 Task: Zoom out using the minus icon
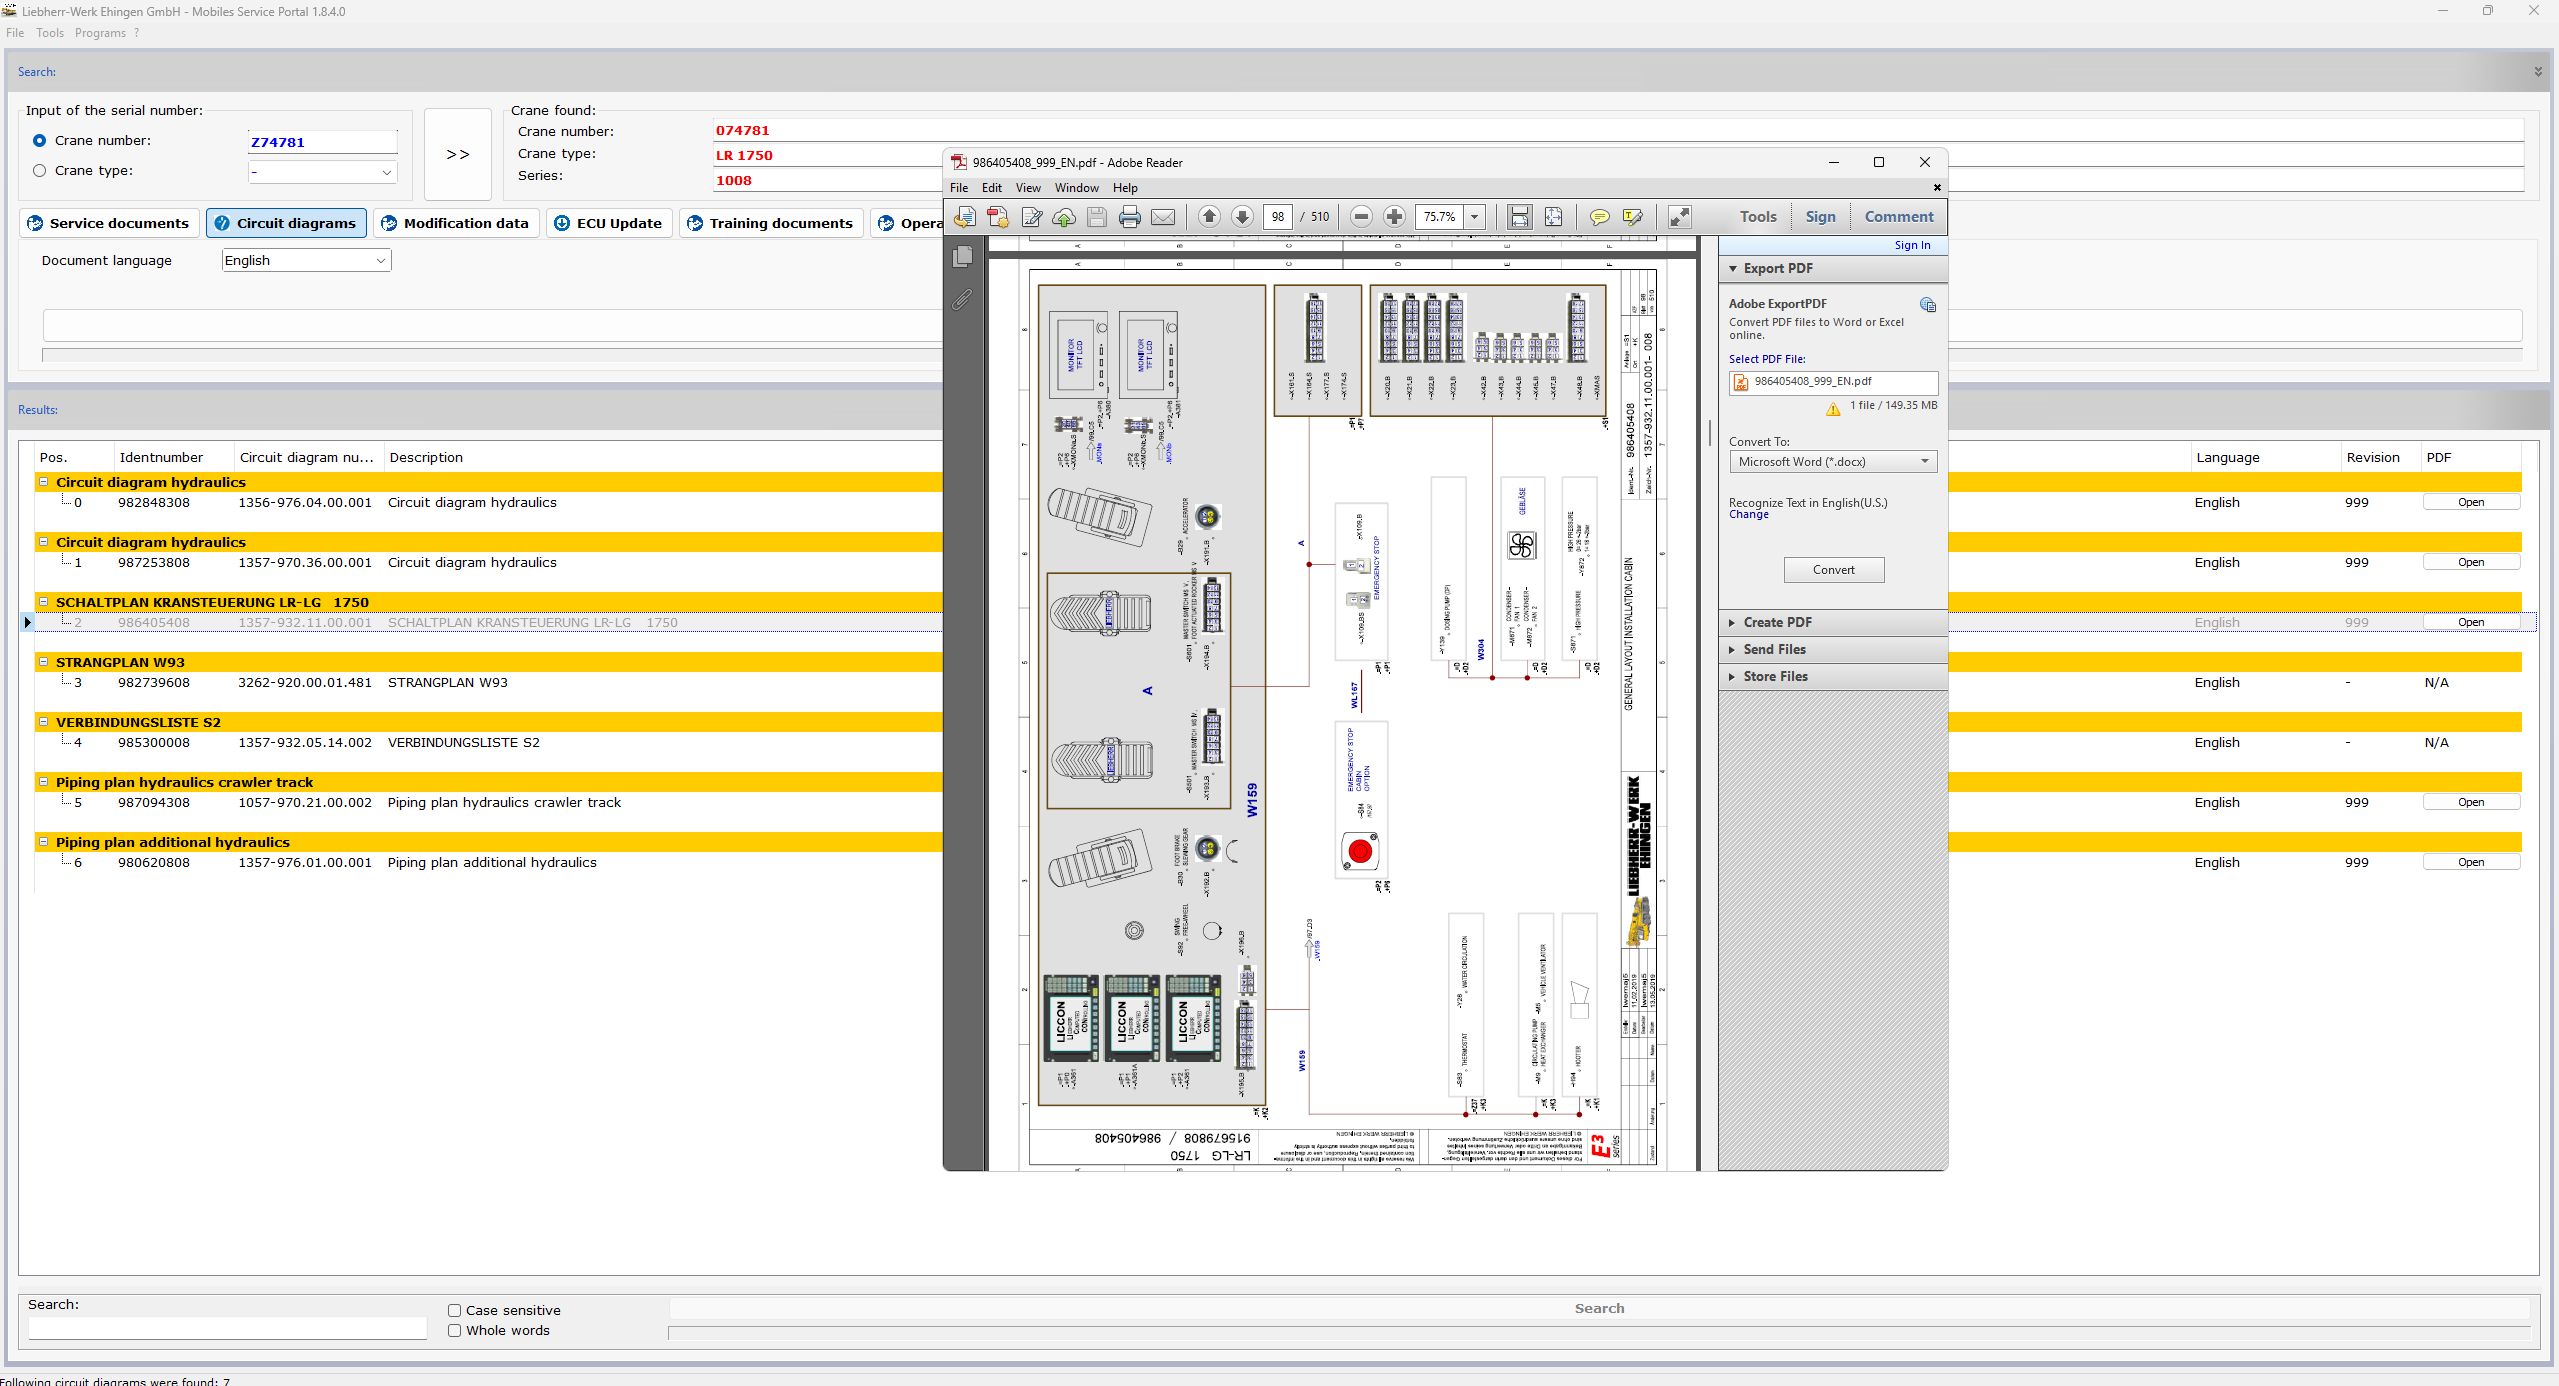point(1361,217)
